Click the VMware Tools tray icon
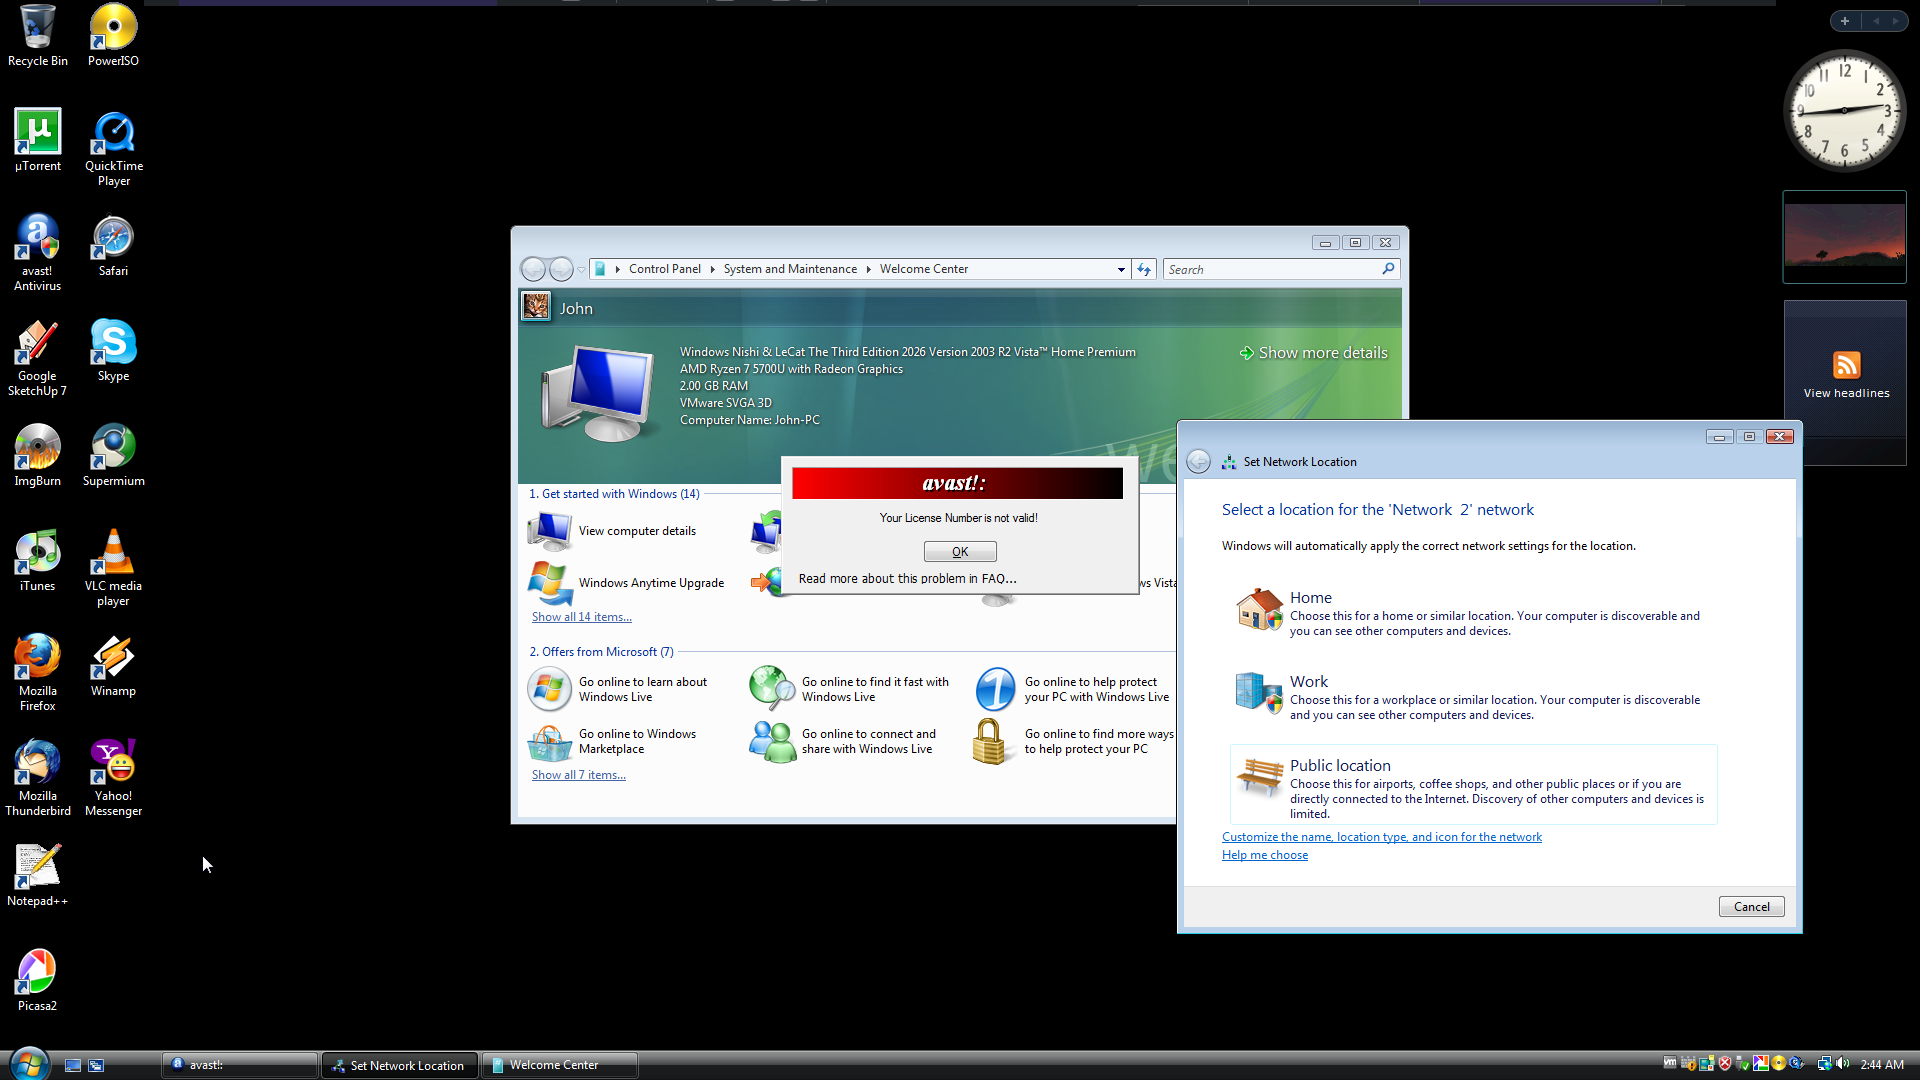Screen dimensions: 1920x1080 1670,1064
